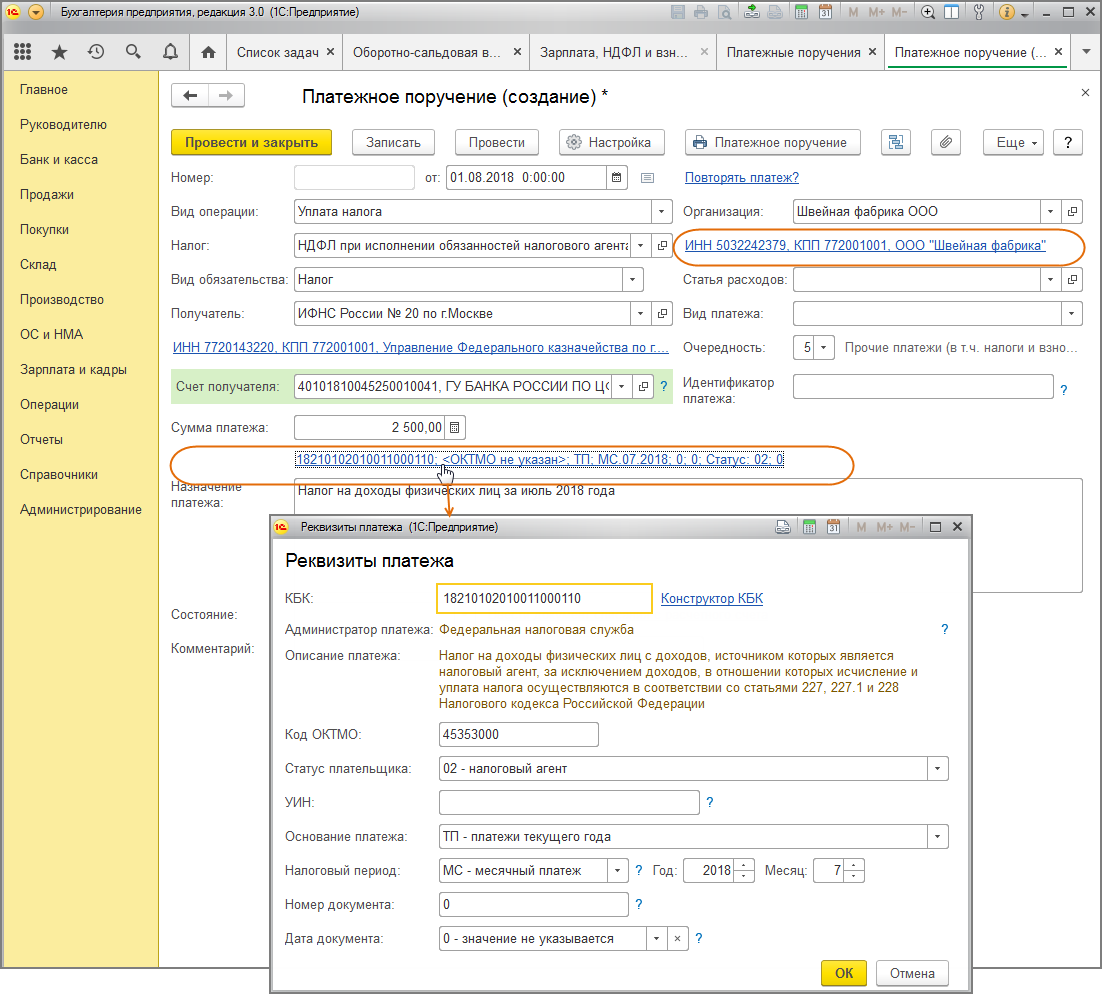Click the Провести и закрыть button
The height and width of the screenshot is (995, 1102).
251,142
